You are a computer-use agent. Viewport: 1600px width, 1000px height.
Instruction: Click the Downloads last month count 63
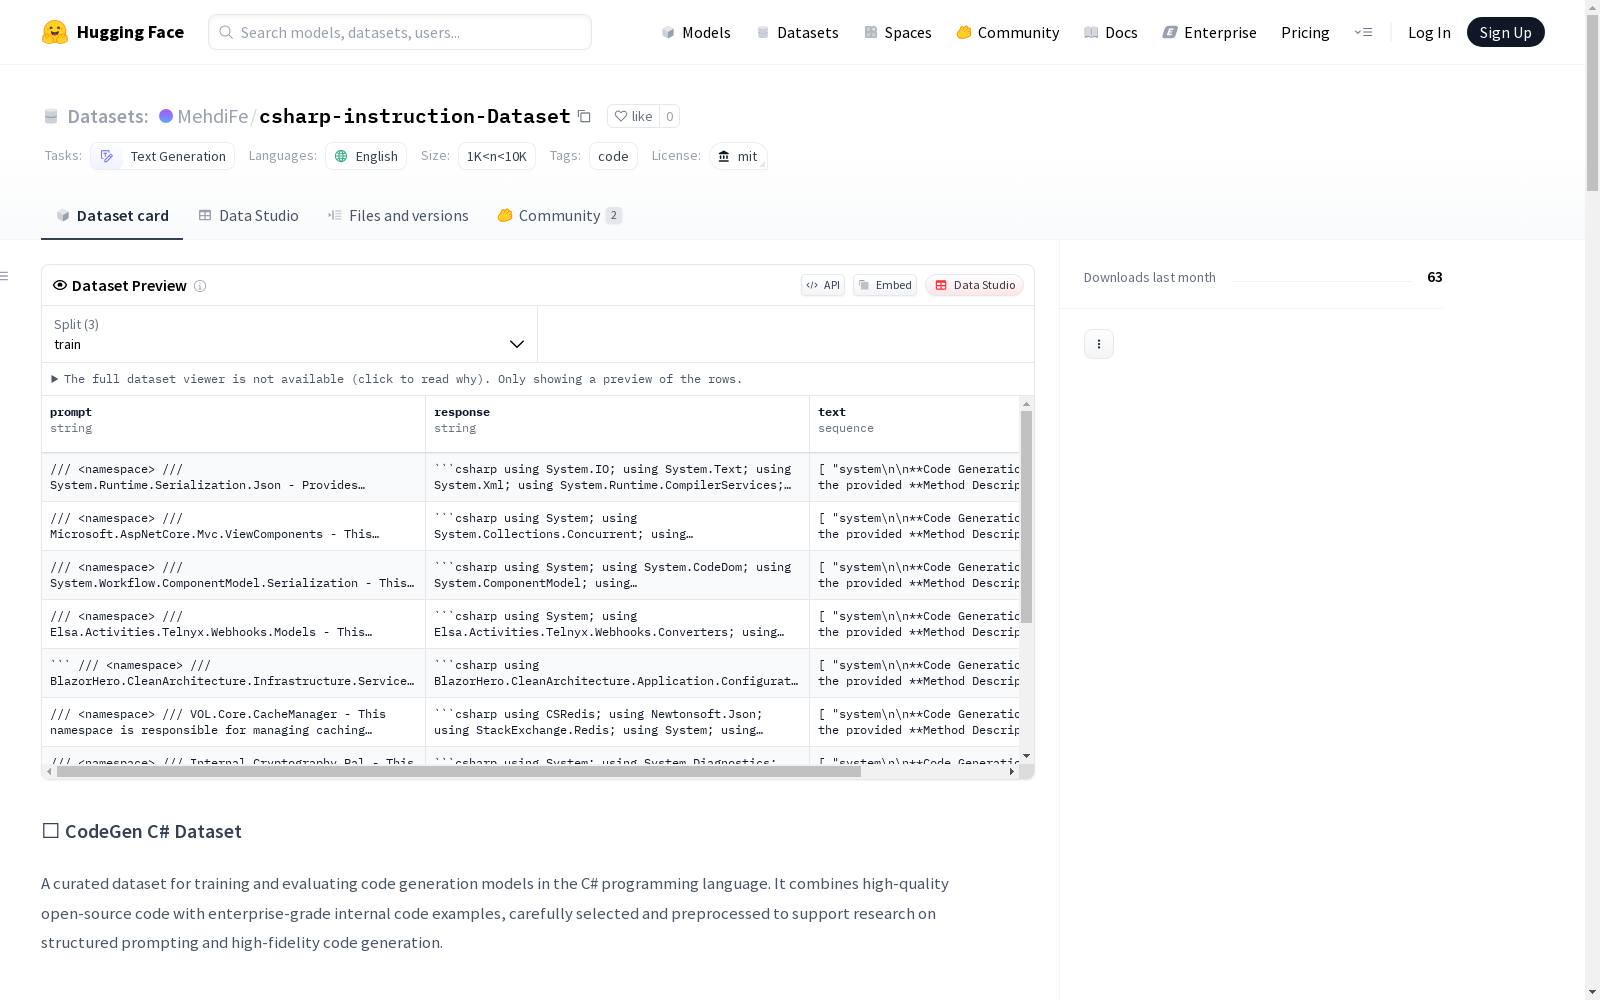pyautogui.click(x=1435, y=277)
